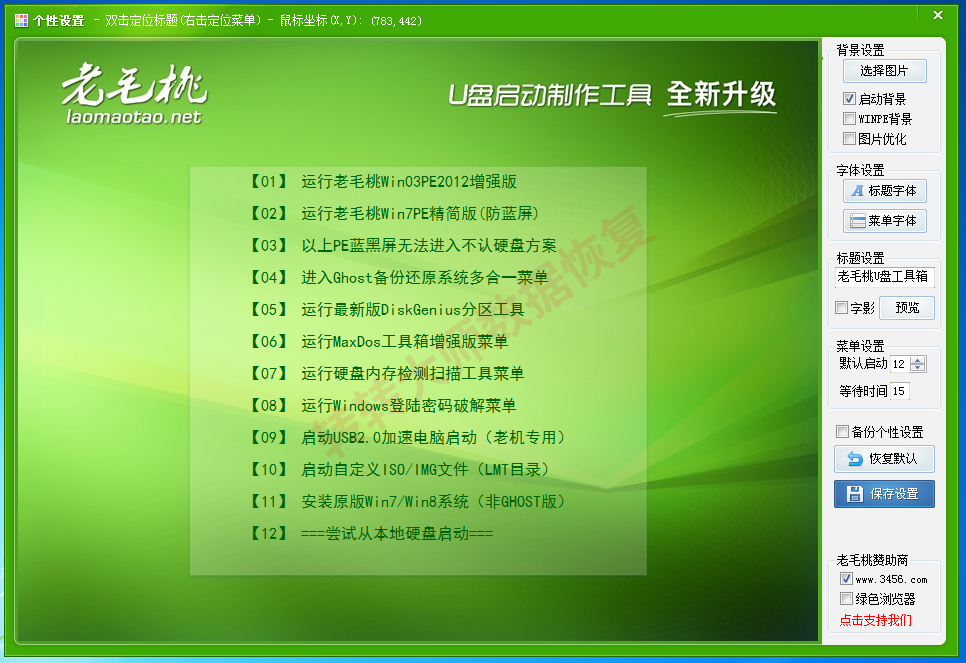The width and height of the screenshot is (966, 663).
Task: Click the 默认启动 value field
Action: tap(900, 364)
